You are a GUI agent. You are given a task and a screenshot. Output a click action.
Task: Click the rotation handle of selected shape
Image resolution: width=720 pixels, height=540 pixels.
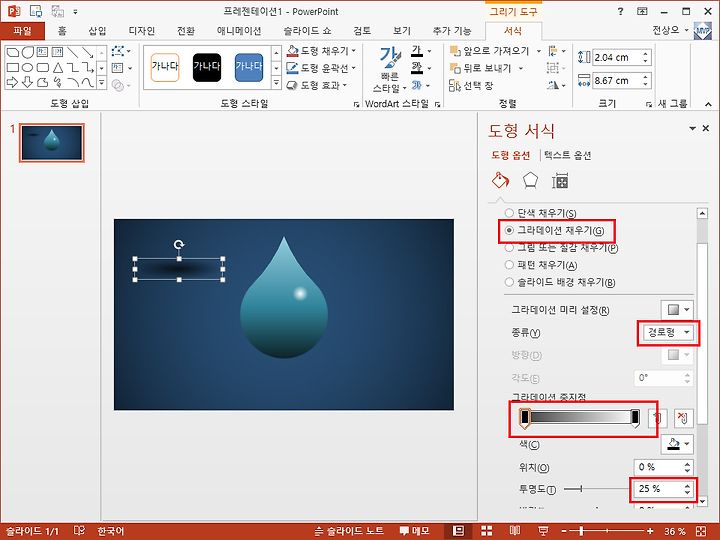[x=179, y=244]
